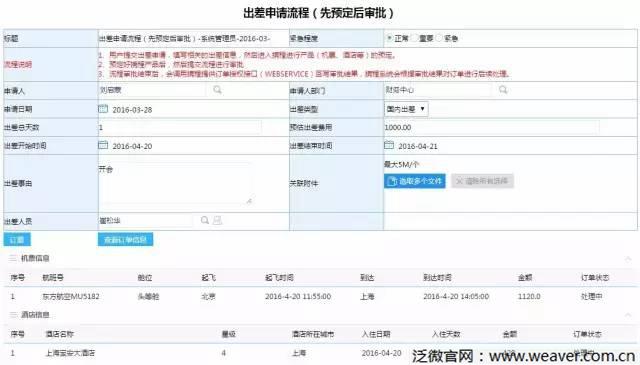Click the 最大5M/个 attachment size note
The image size is (640, 365).
pyautogui.click(x=401, y=165)
